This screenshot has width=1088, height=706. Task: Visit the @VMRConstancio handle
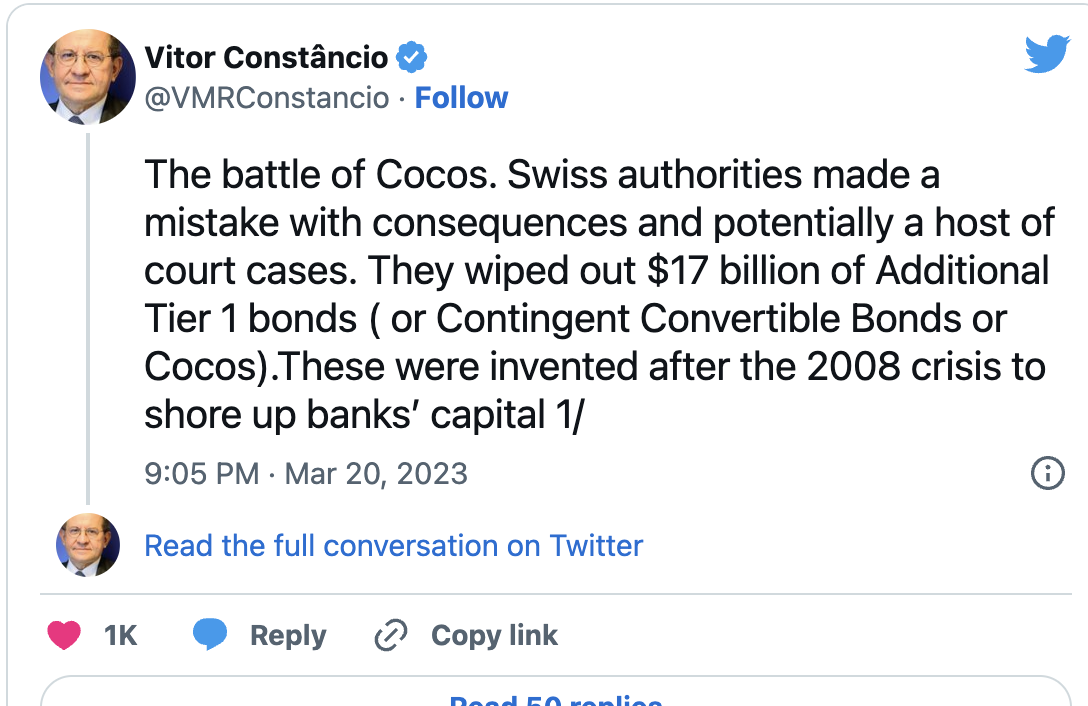point(267,98)
